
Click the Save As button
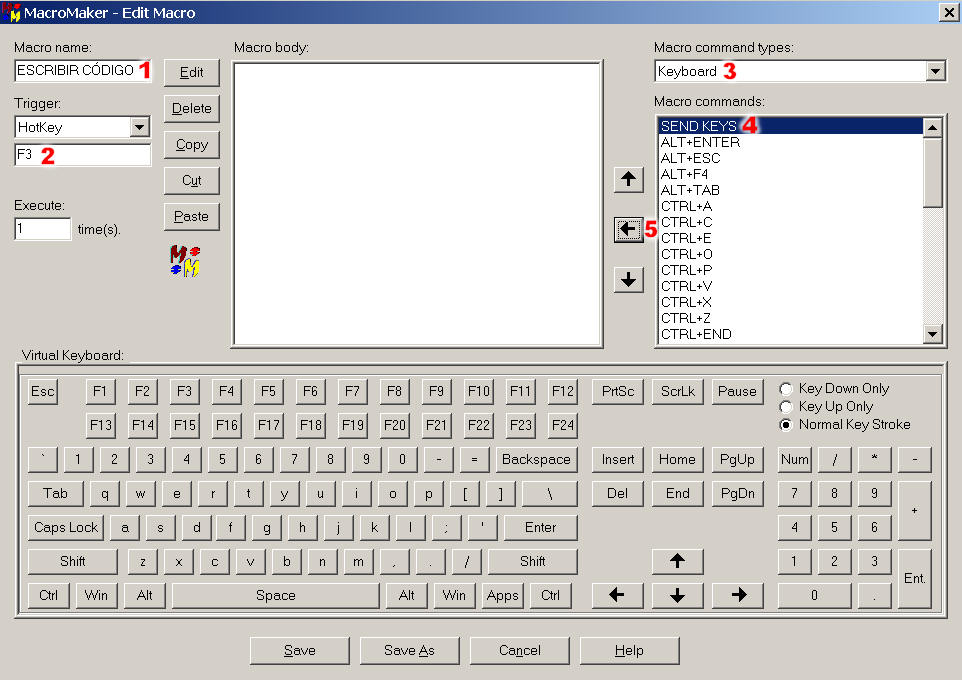tap(409, 650)
